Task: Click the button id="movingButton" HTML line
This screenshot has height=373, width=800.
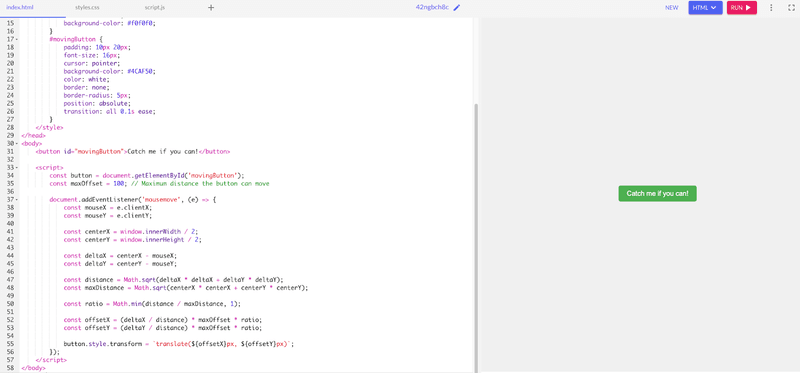Action: click(133, 152)
